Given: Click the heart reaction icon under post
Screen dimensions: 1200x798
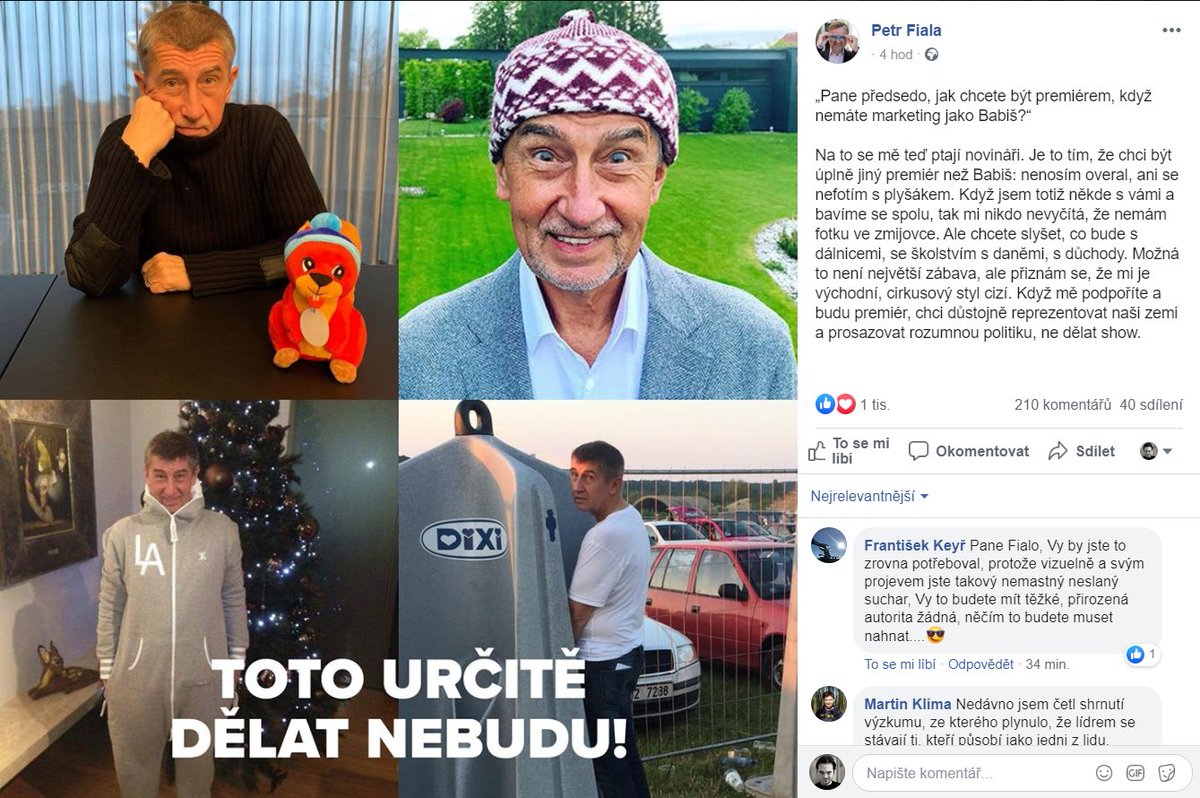Looking at the screenshot, I should click(845, 404).
